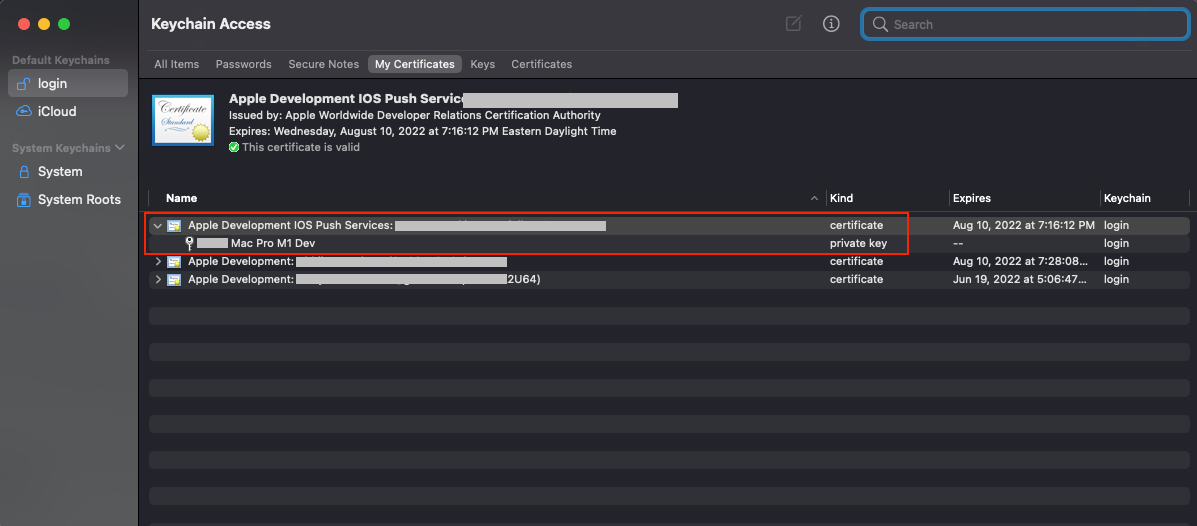1197x526 pixels.
Task: Click the 'Aug 10, 2022 at 7:28:08' expiry cell
Action: click(x=1019, y=262)
